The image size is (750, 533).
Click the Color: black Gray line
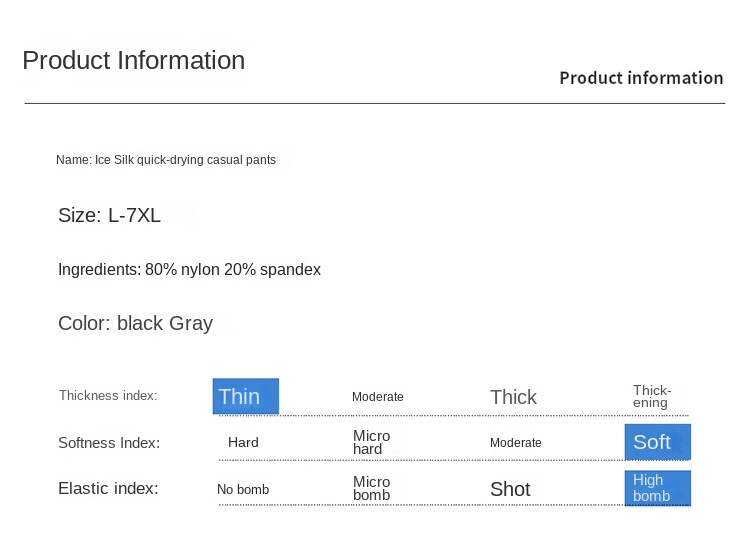tap(135, 323)
